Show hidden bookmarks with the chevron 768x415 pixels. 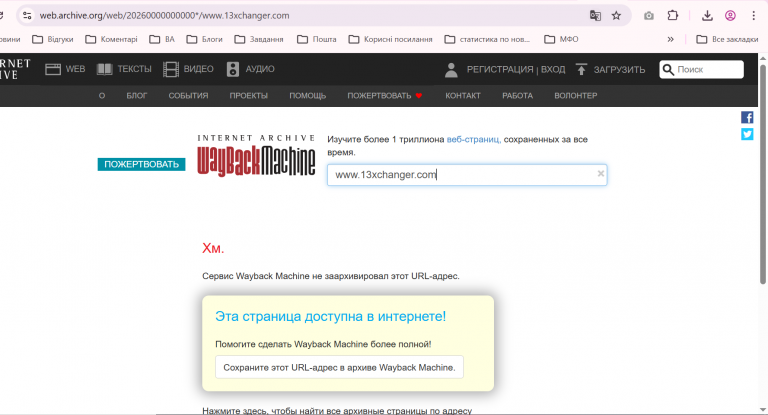671,39
